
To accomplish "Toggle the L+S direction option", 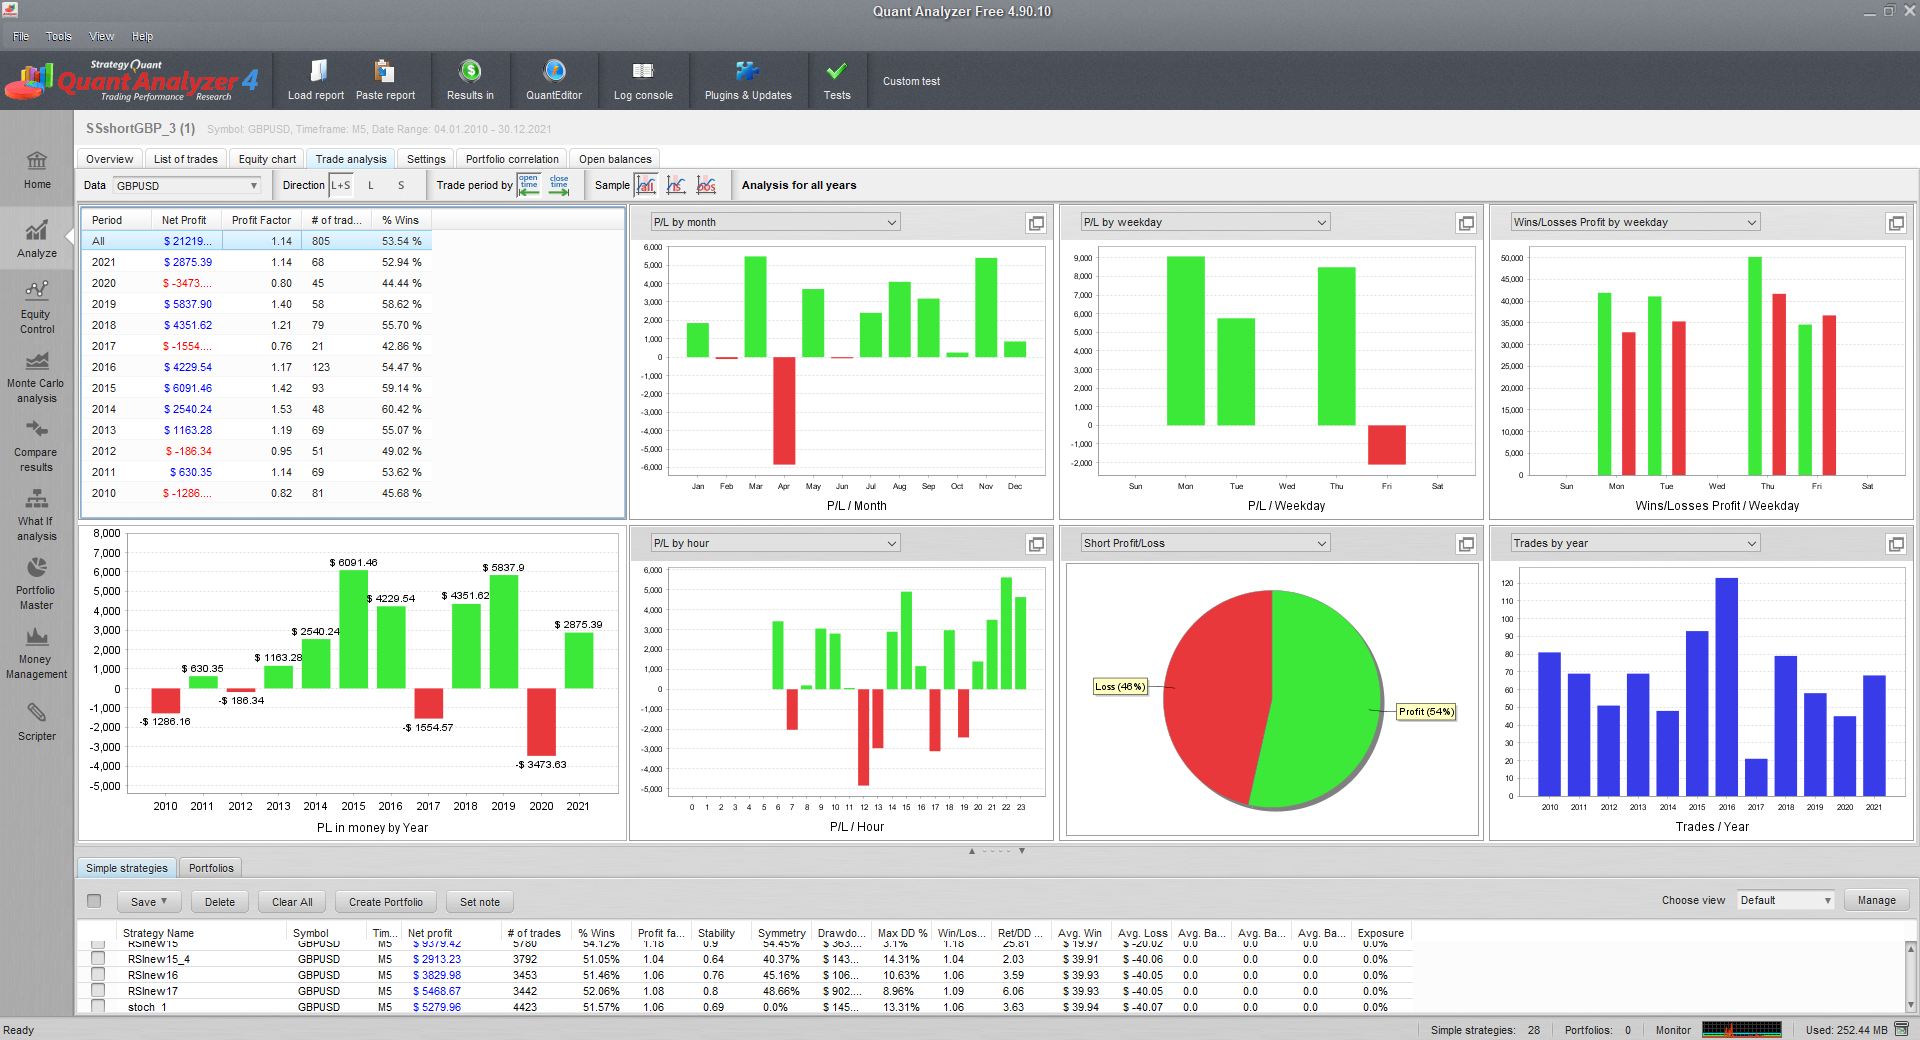I will click(x=341, y=185).
